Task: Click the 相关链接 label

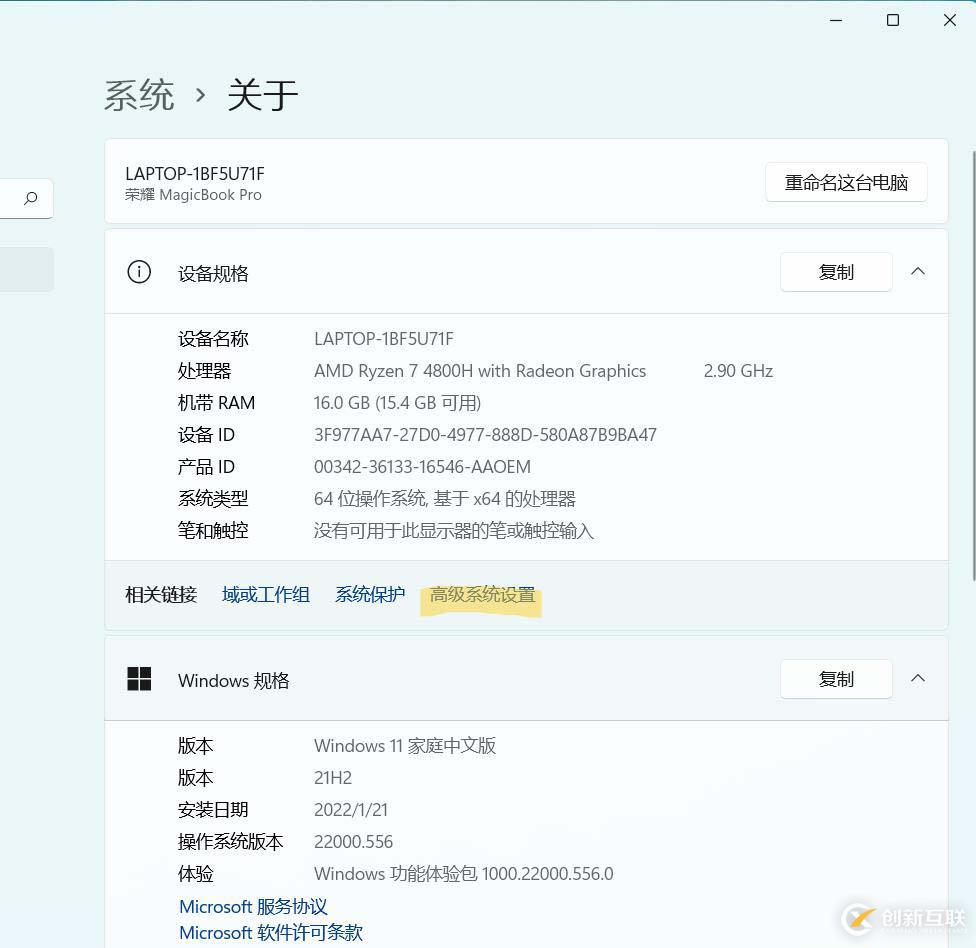Action: (161, 594)
